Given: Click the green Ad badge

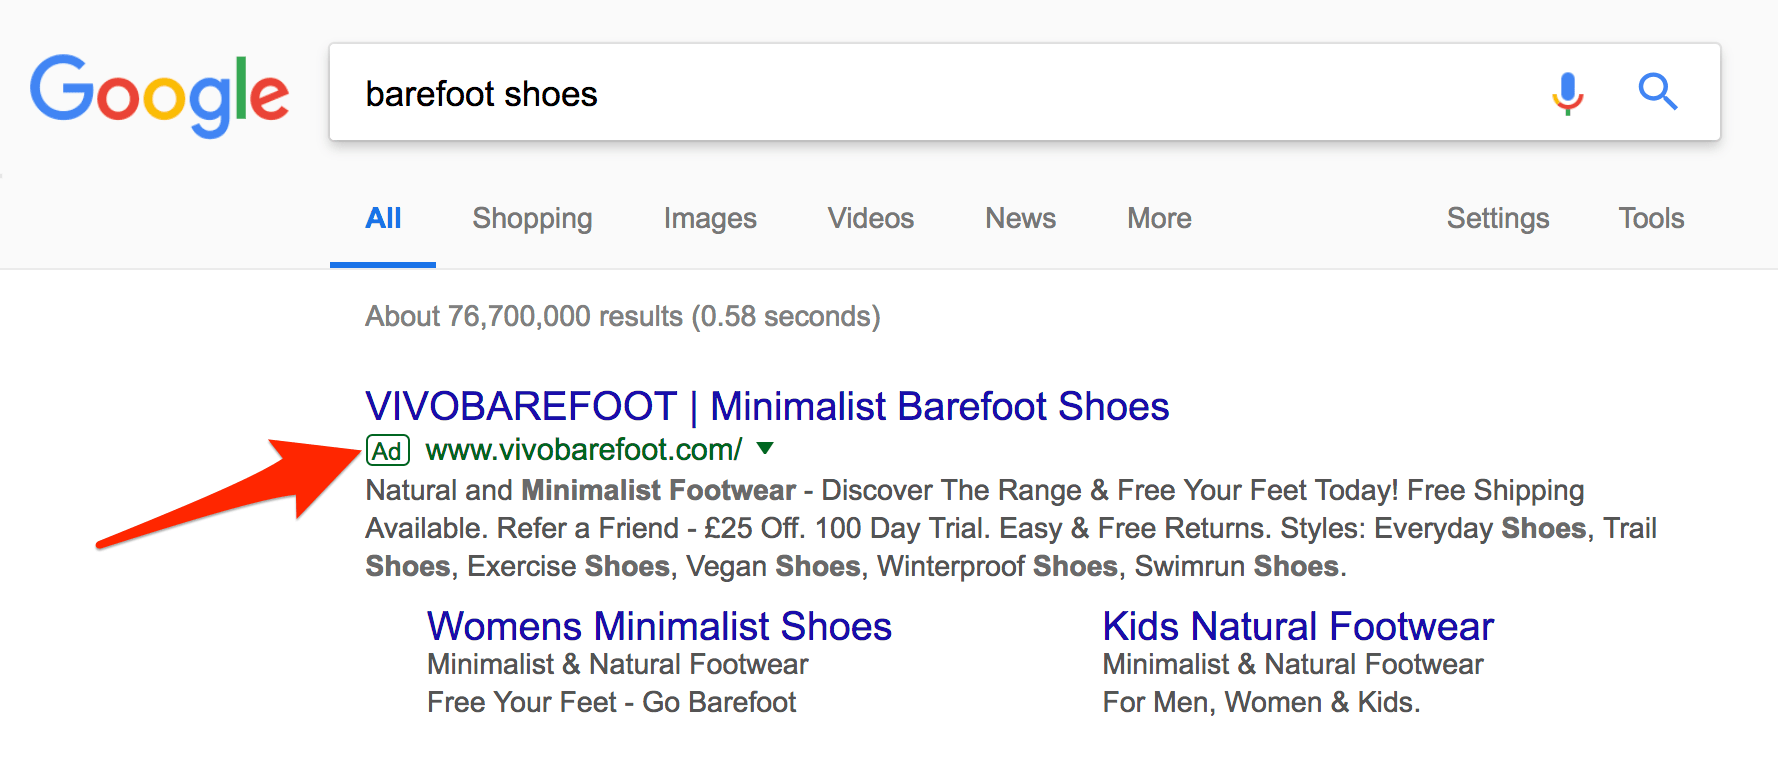Looking at the screenshot, I should point(388,451).
